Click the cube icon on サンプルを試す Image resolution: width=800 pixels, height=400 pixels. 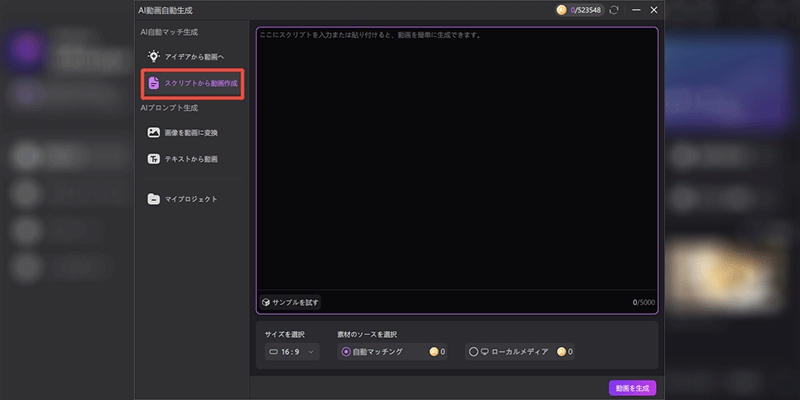[265, 303]
